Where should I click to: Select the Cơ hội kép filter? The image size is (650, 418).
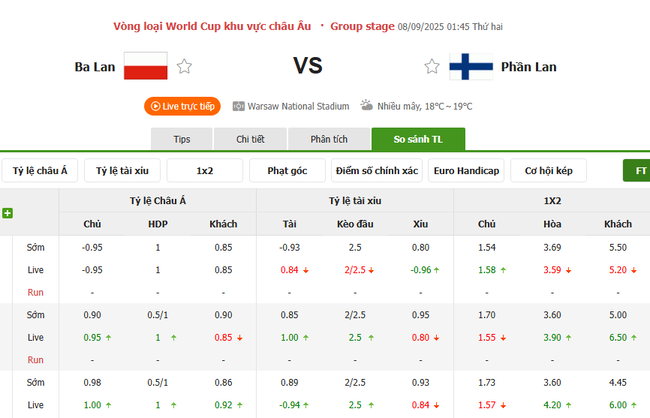coord(547,171)
